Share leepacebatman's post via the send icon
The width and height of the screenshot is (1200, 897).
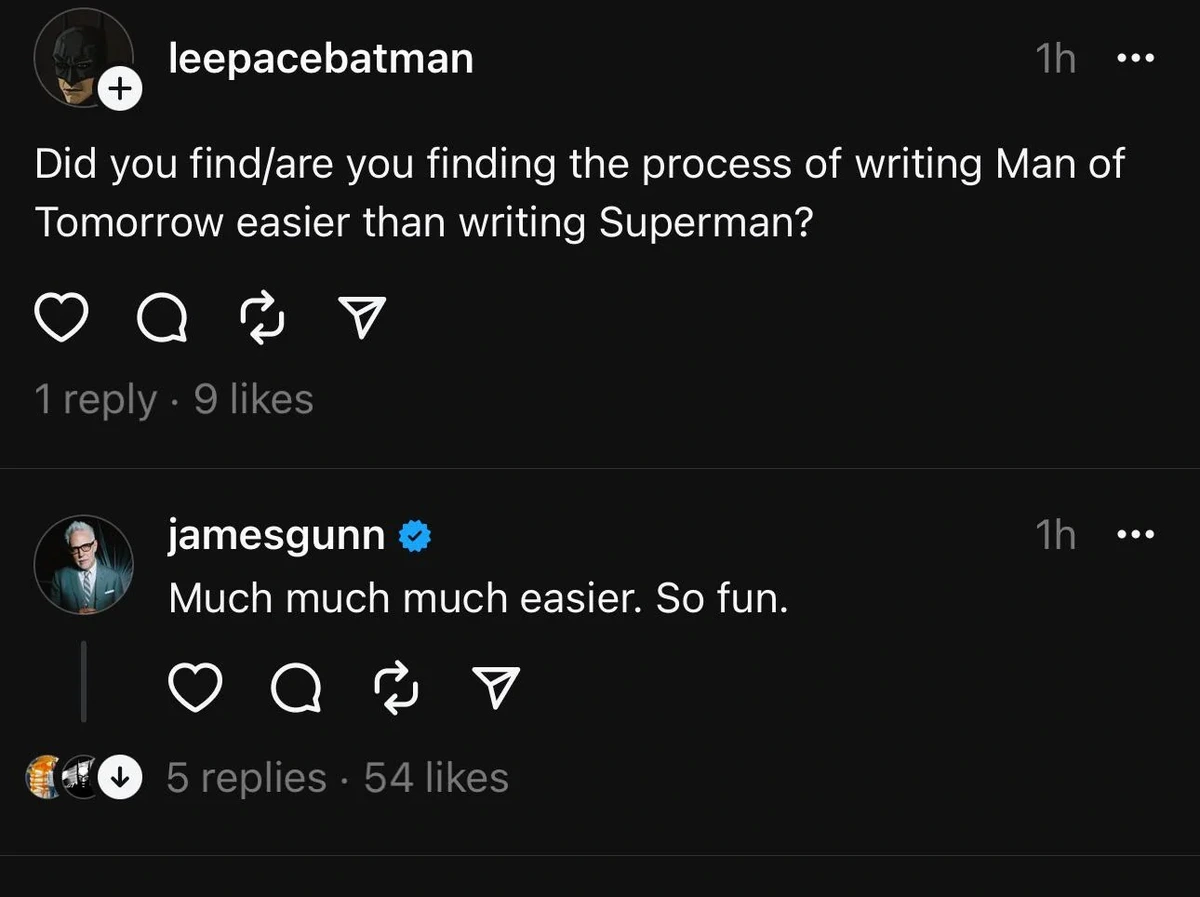tap(363, 318)
